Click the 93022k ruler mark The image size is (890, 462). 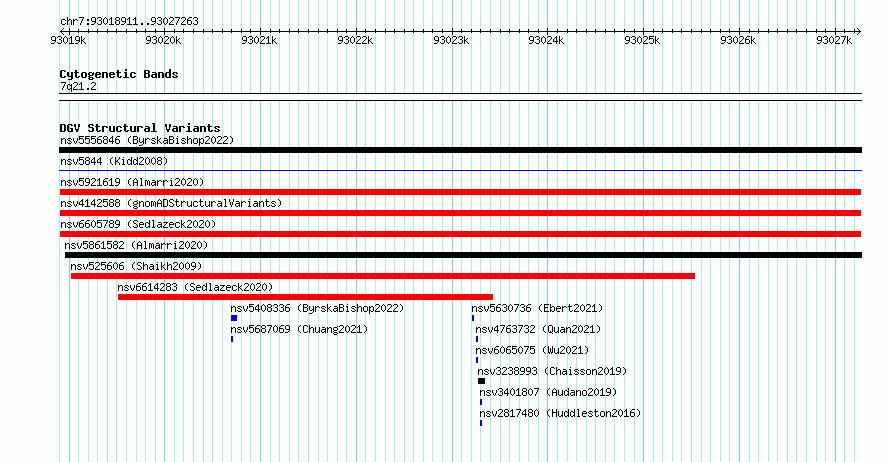coord(355,40)
